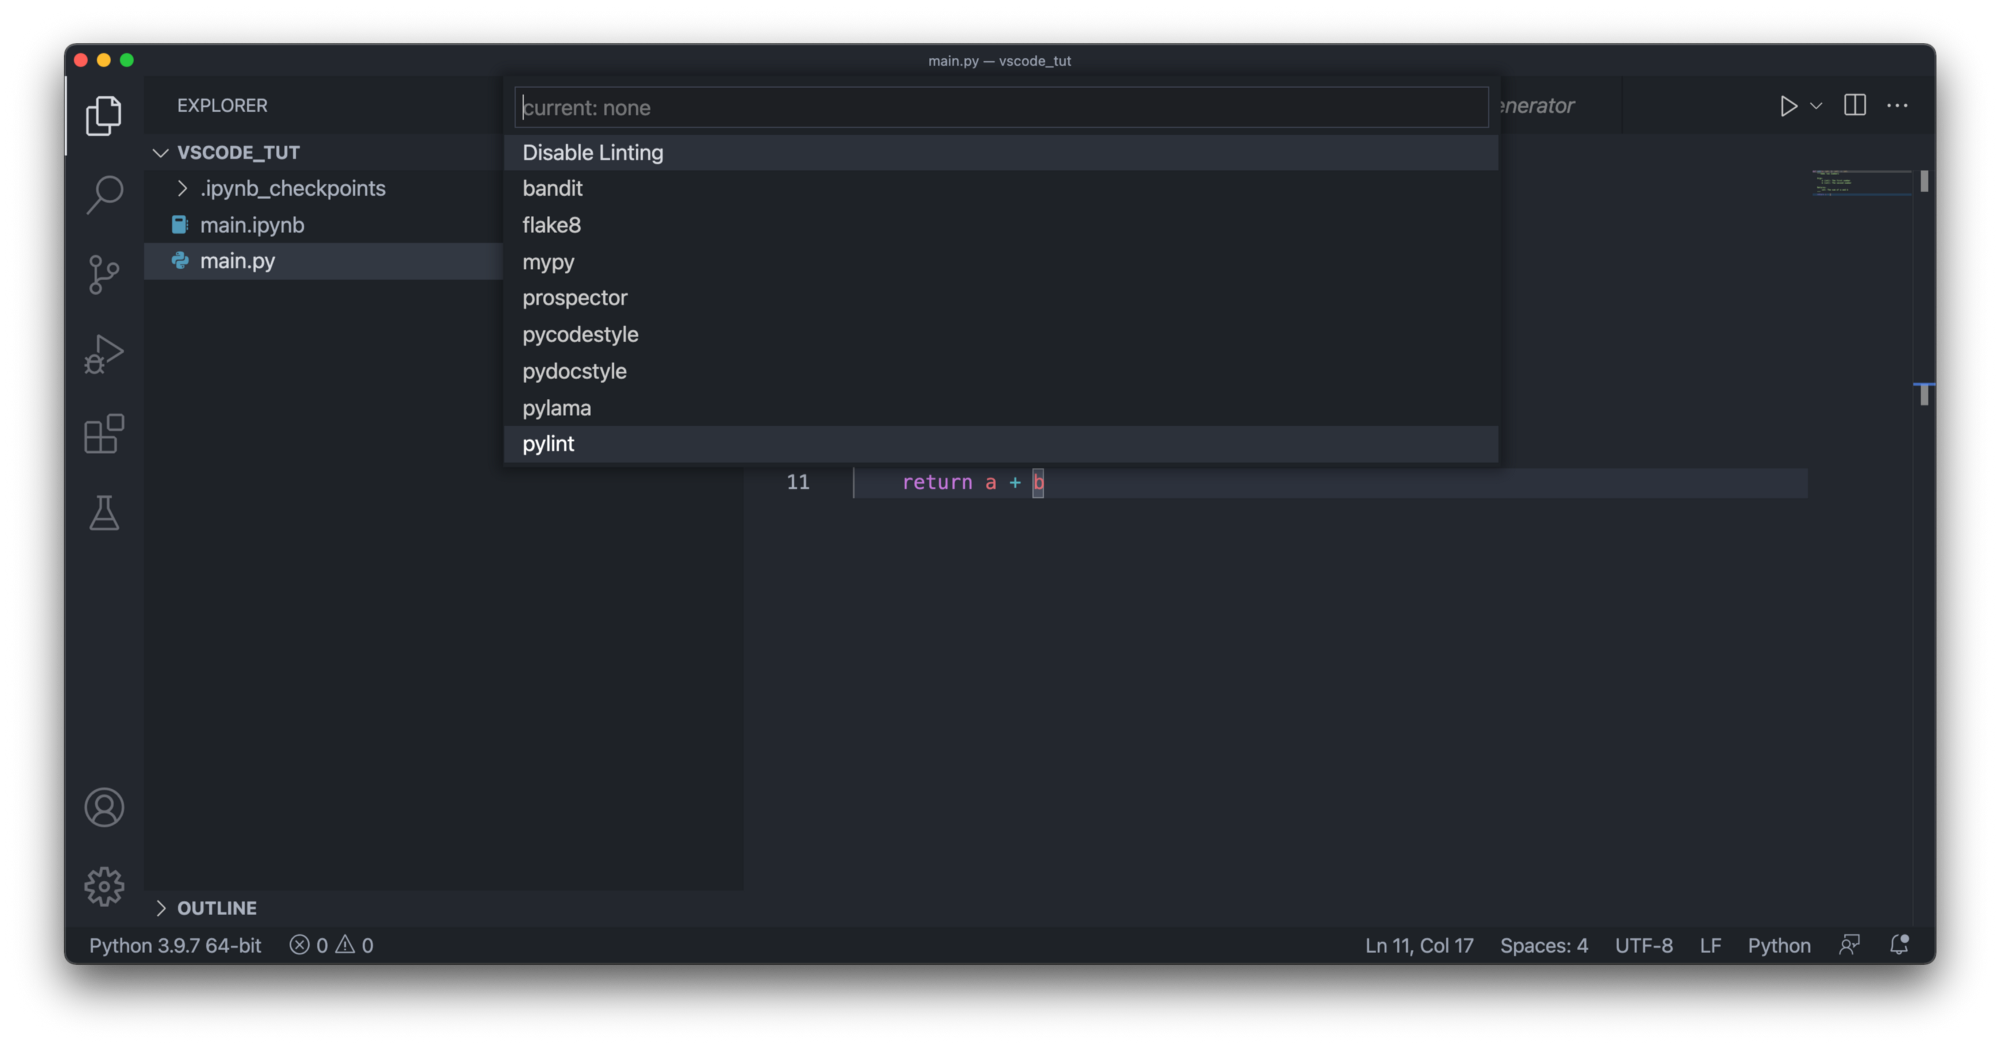Open the Testing view
2000x1049 pixels.
pyautogui.click(x=104, y=514)
